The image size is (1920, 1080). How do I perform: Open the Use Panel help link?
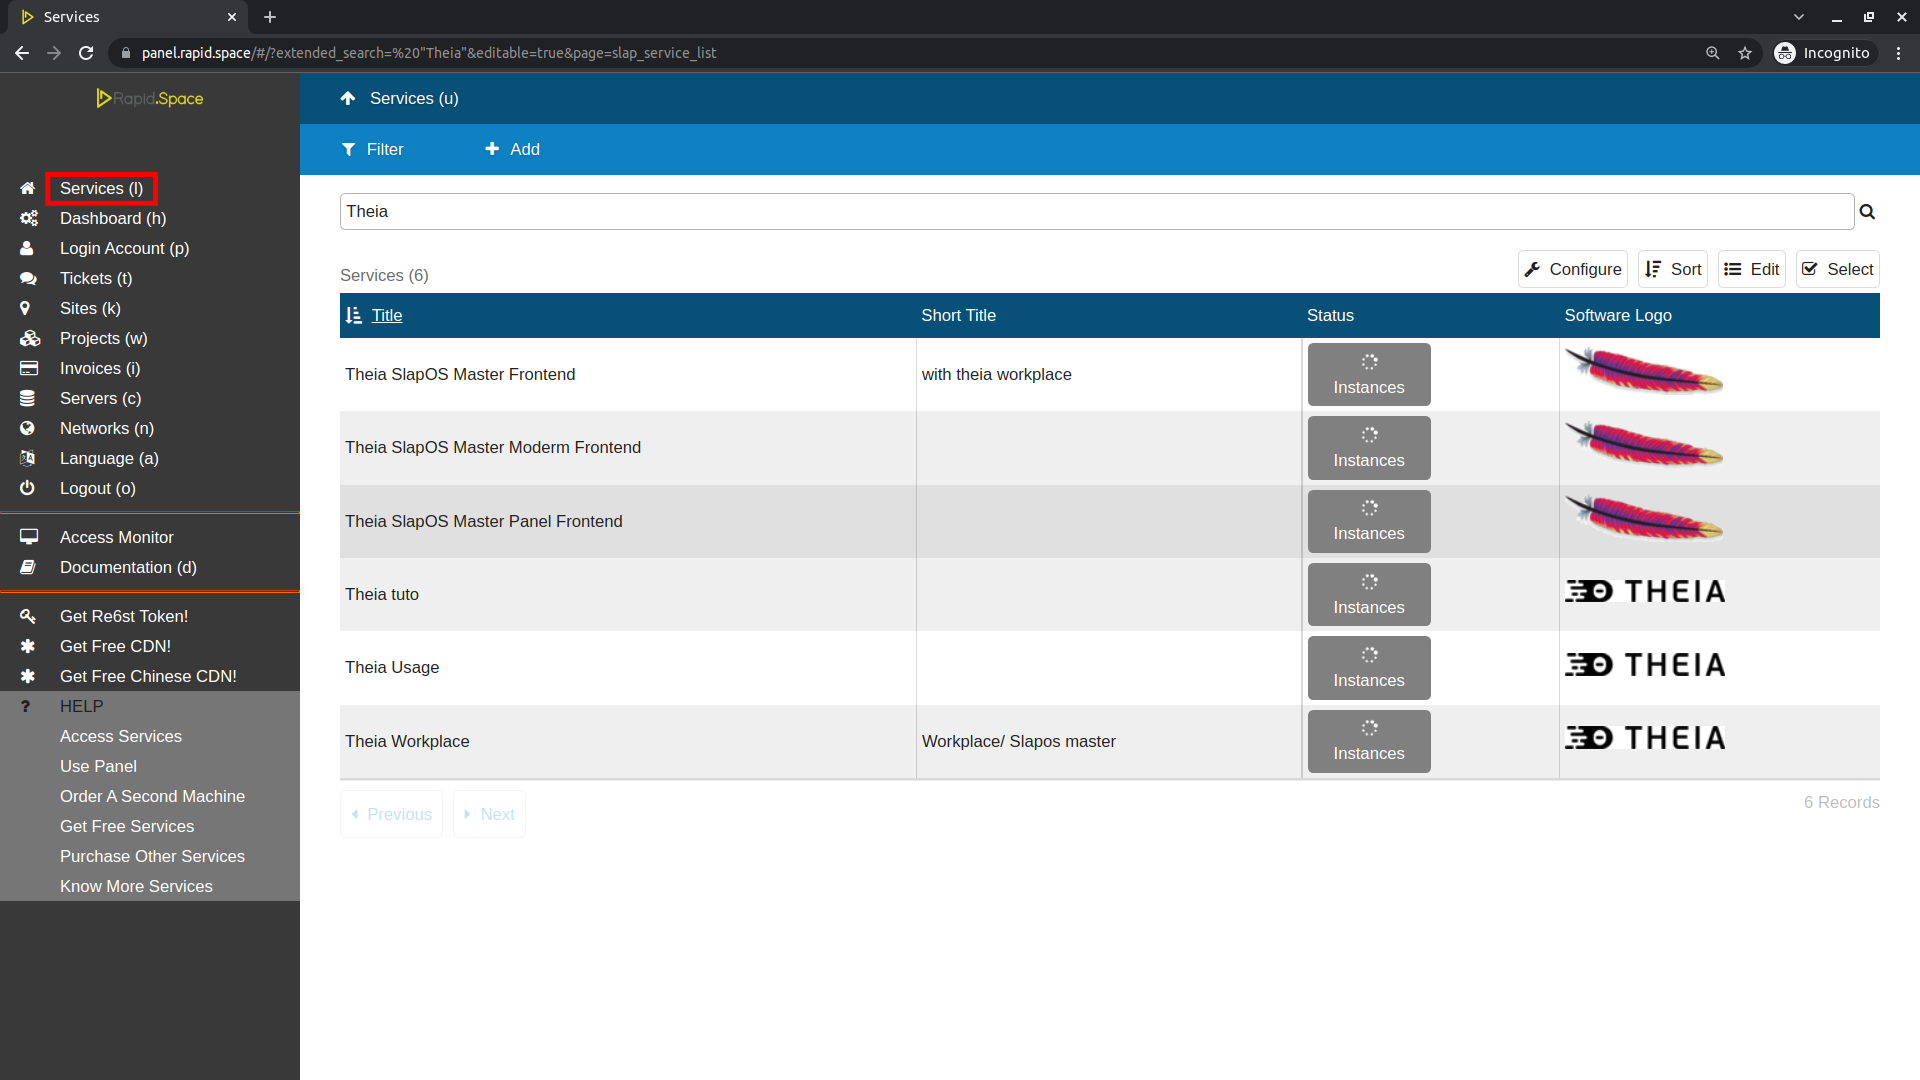[98, 766]
